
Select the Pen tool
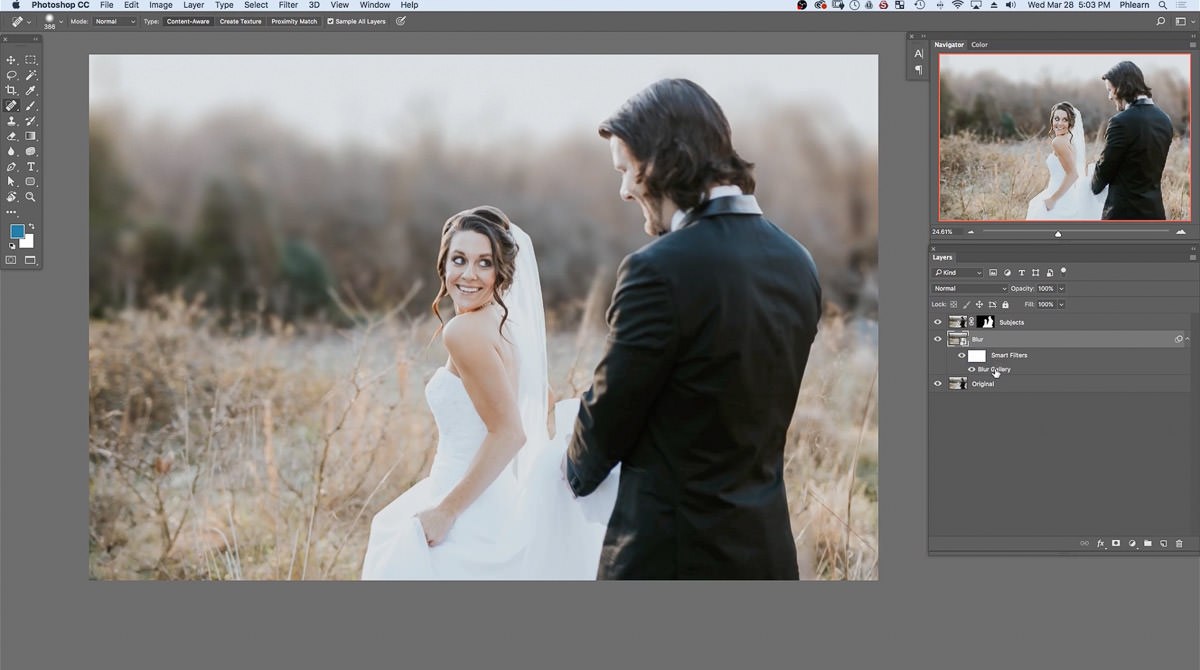(12, 167)
